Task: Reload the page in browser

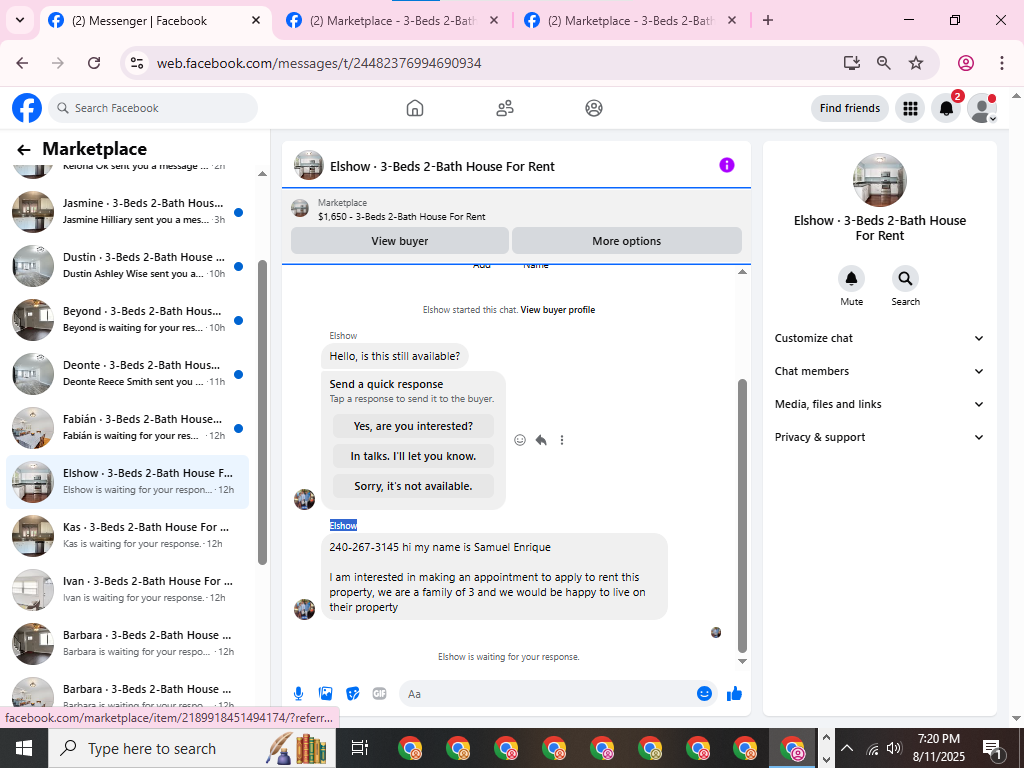Action: (x=94, y=63)
